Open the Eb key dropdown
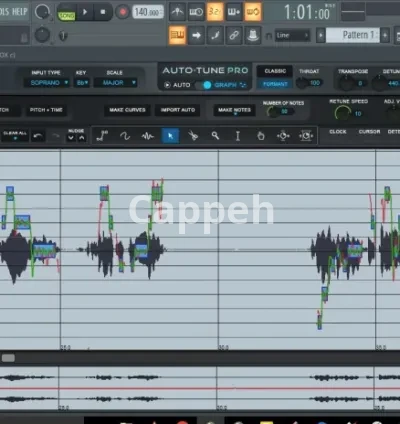This screenshot has height=424, width=400. coord(82,83)
